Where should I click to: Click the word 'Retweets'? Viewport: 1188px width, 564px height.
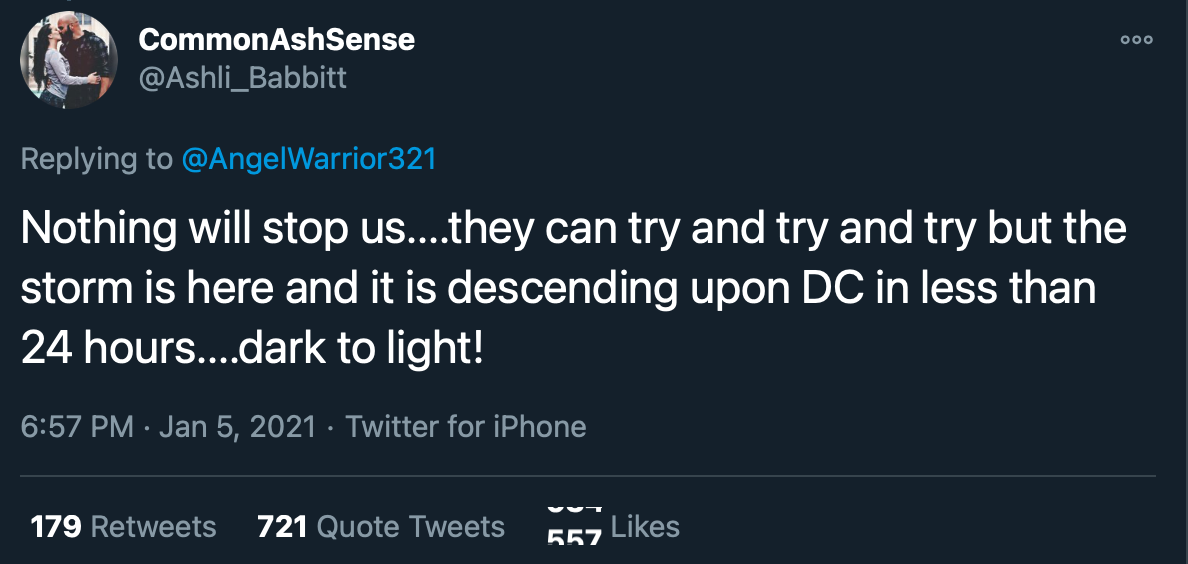tap(154, 527)
